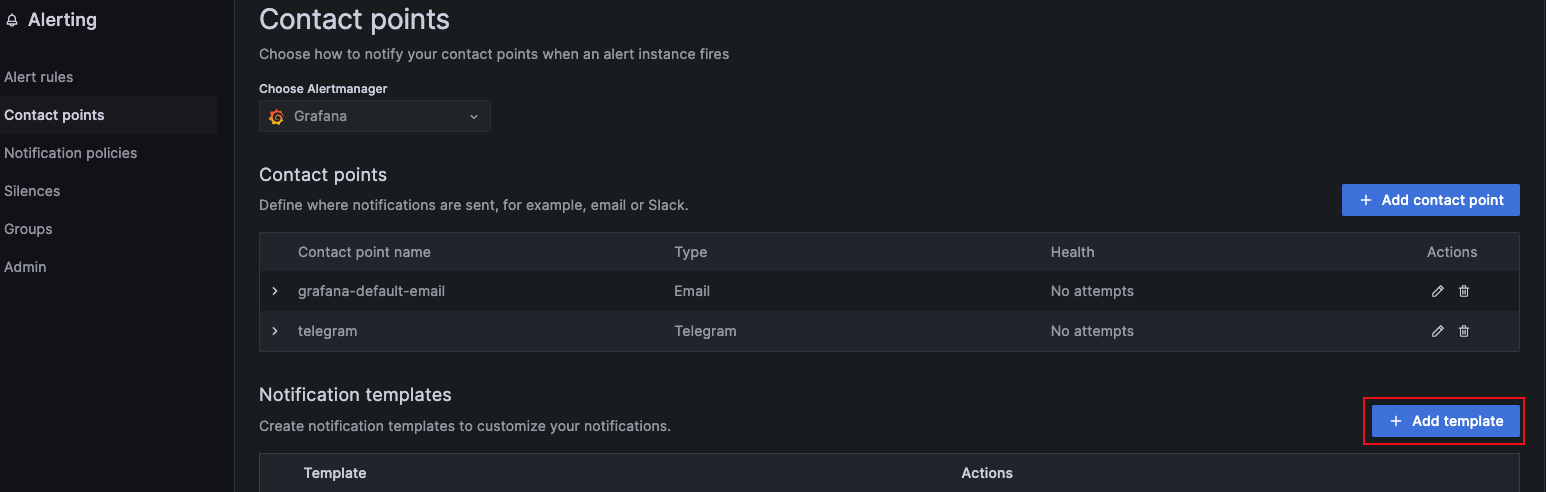Click the Contact point name column header

click(x=364, y=252)
